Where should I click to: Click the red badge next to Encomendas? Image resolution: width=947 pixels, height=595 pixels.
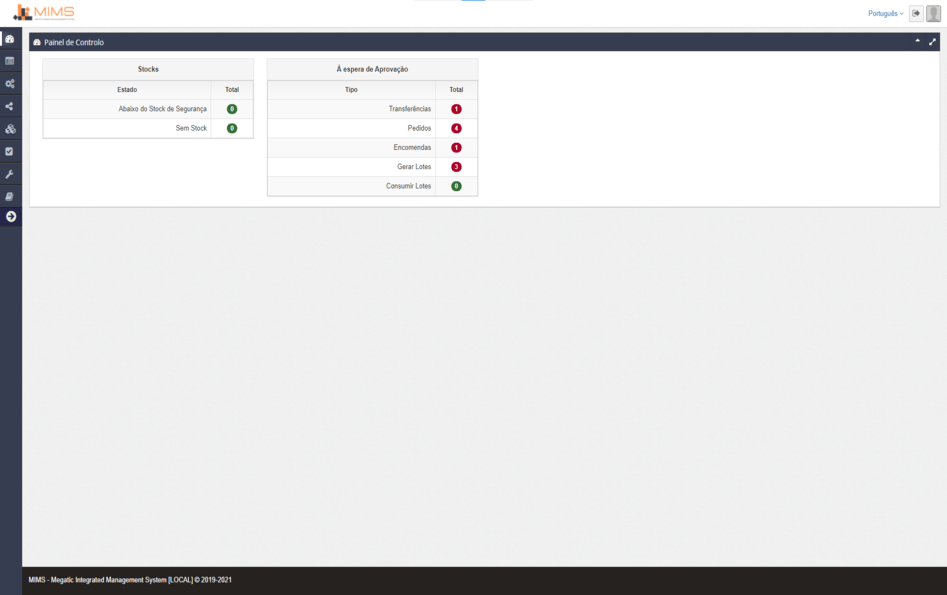point(456,147)
